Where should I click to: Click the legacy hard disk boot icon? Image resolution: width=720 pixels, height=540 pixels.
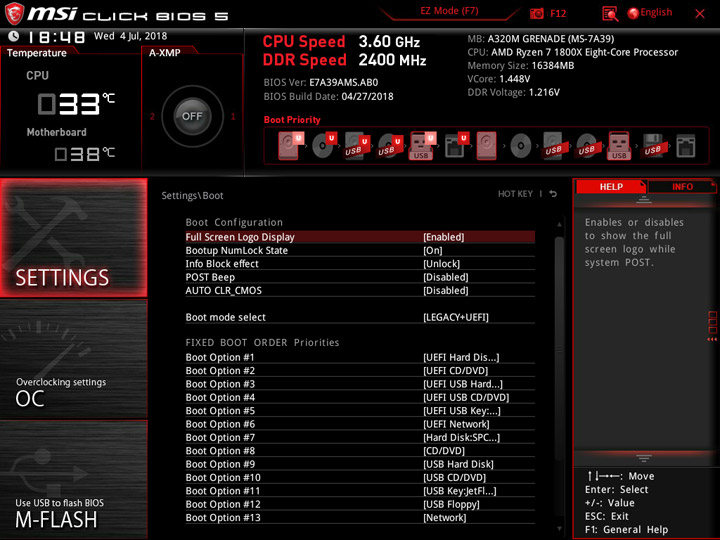coord(486,146)
